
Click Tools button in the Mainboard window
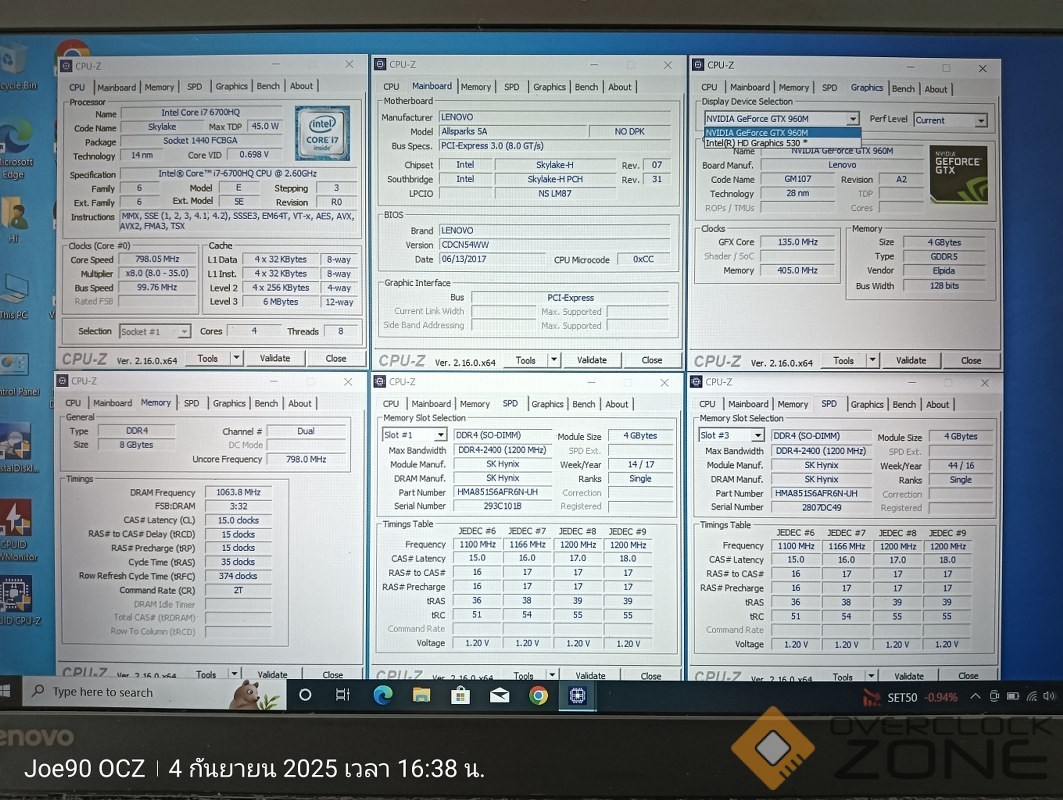coord(525,360)
